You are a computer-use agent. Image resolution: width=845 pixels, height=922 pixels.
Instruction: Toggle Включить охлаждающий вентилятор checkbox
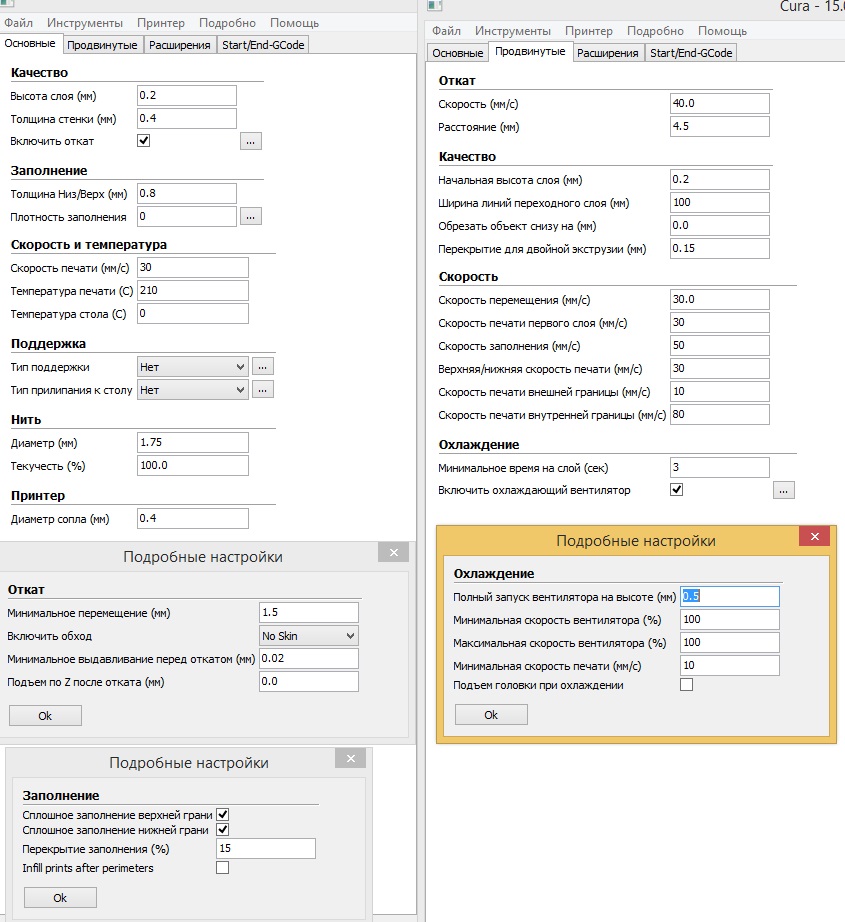676,489
